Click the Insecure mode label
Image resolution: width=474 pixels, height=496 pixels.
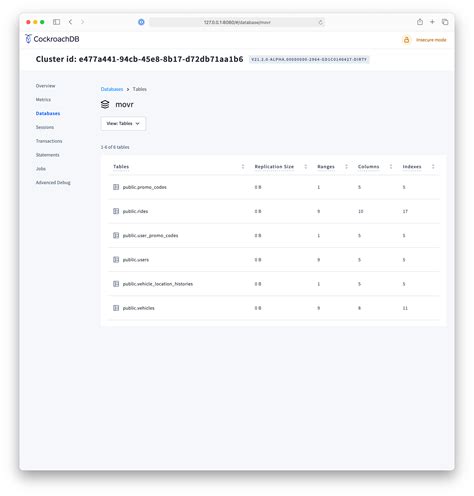[x=431, y=40]
